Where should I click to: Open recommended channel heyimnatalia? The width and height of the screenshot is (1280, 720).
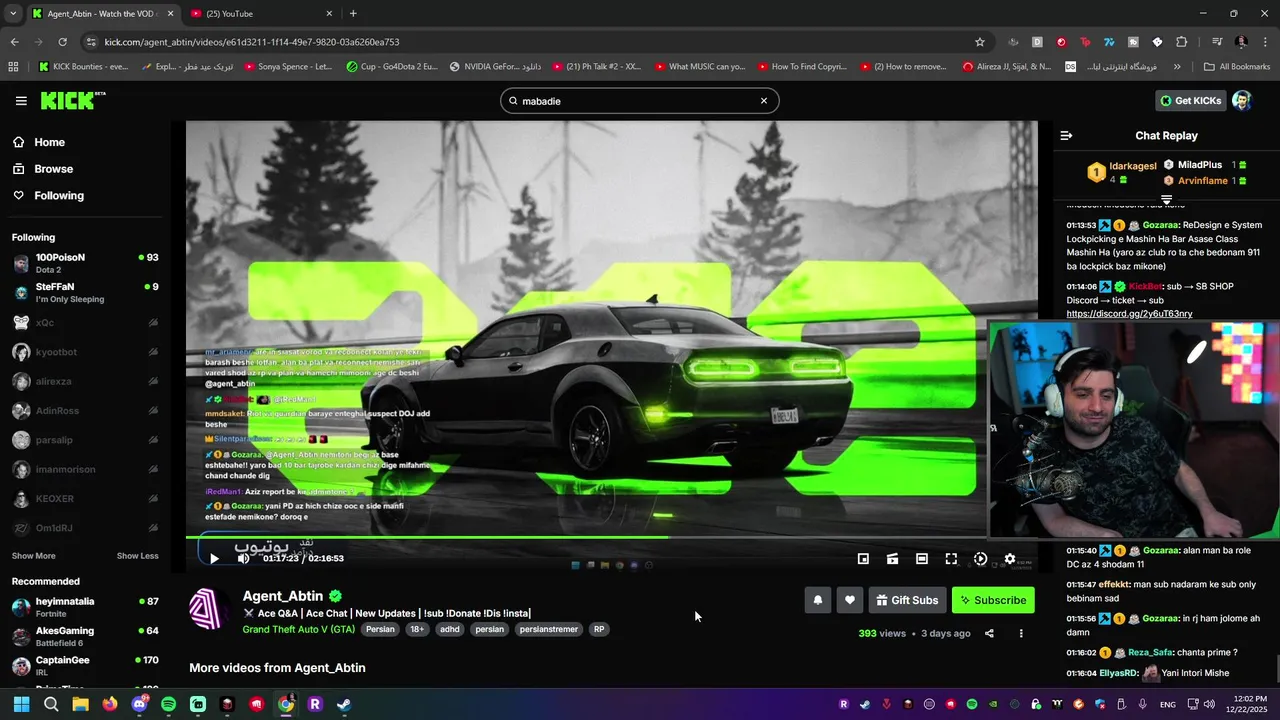[85, 607]
